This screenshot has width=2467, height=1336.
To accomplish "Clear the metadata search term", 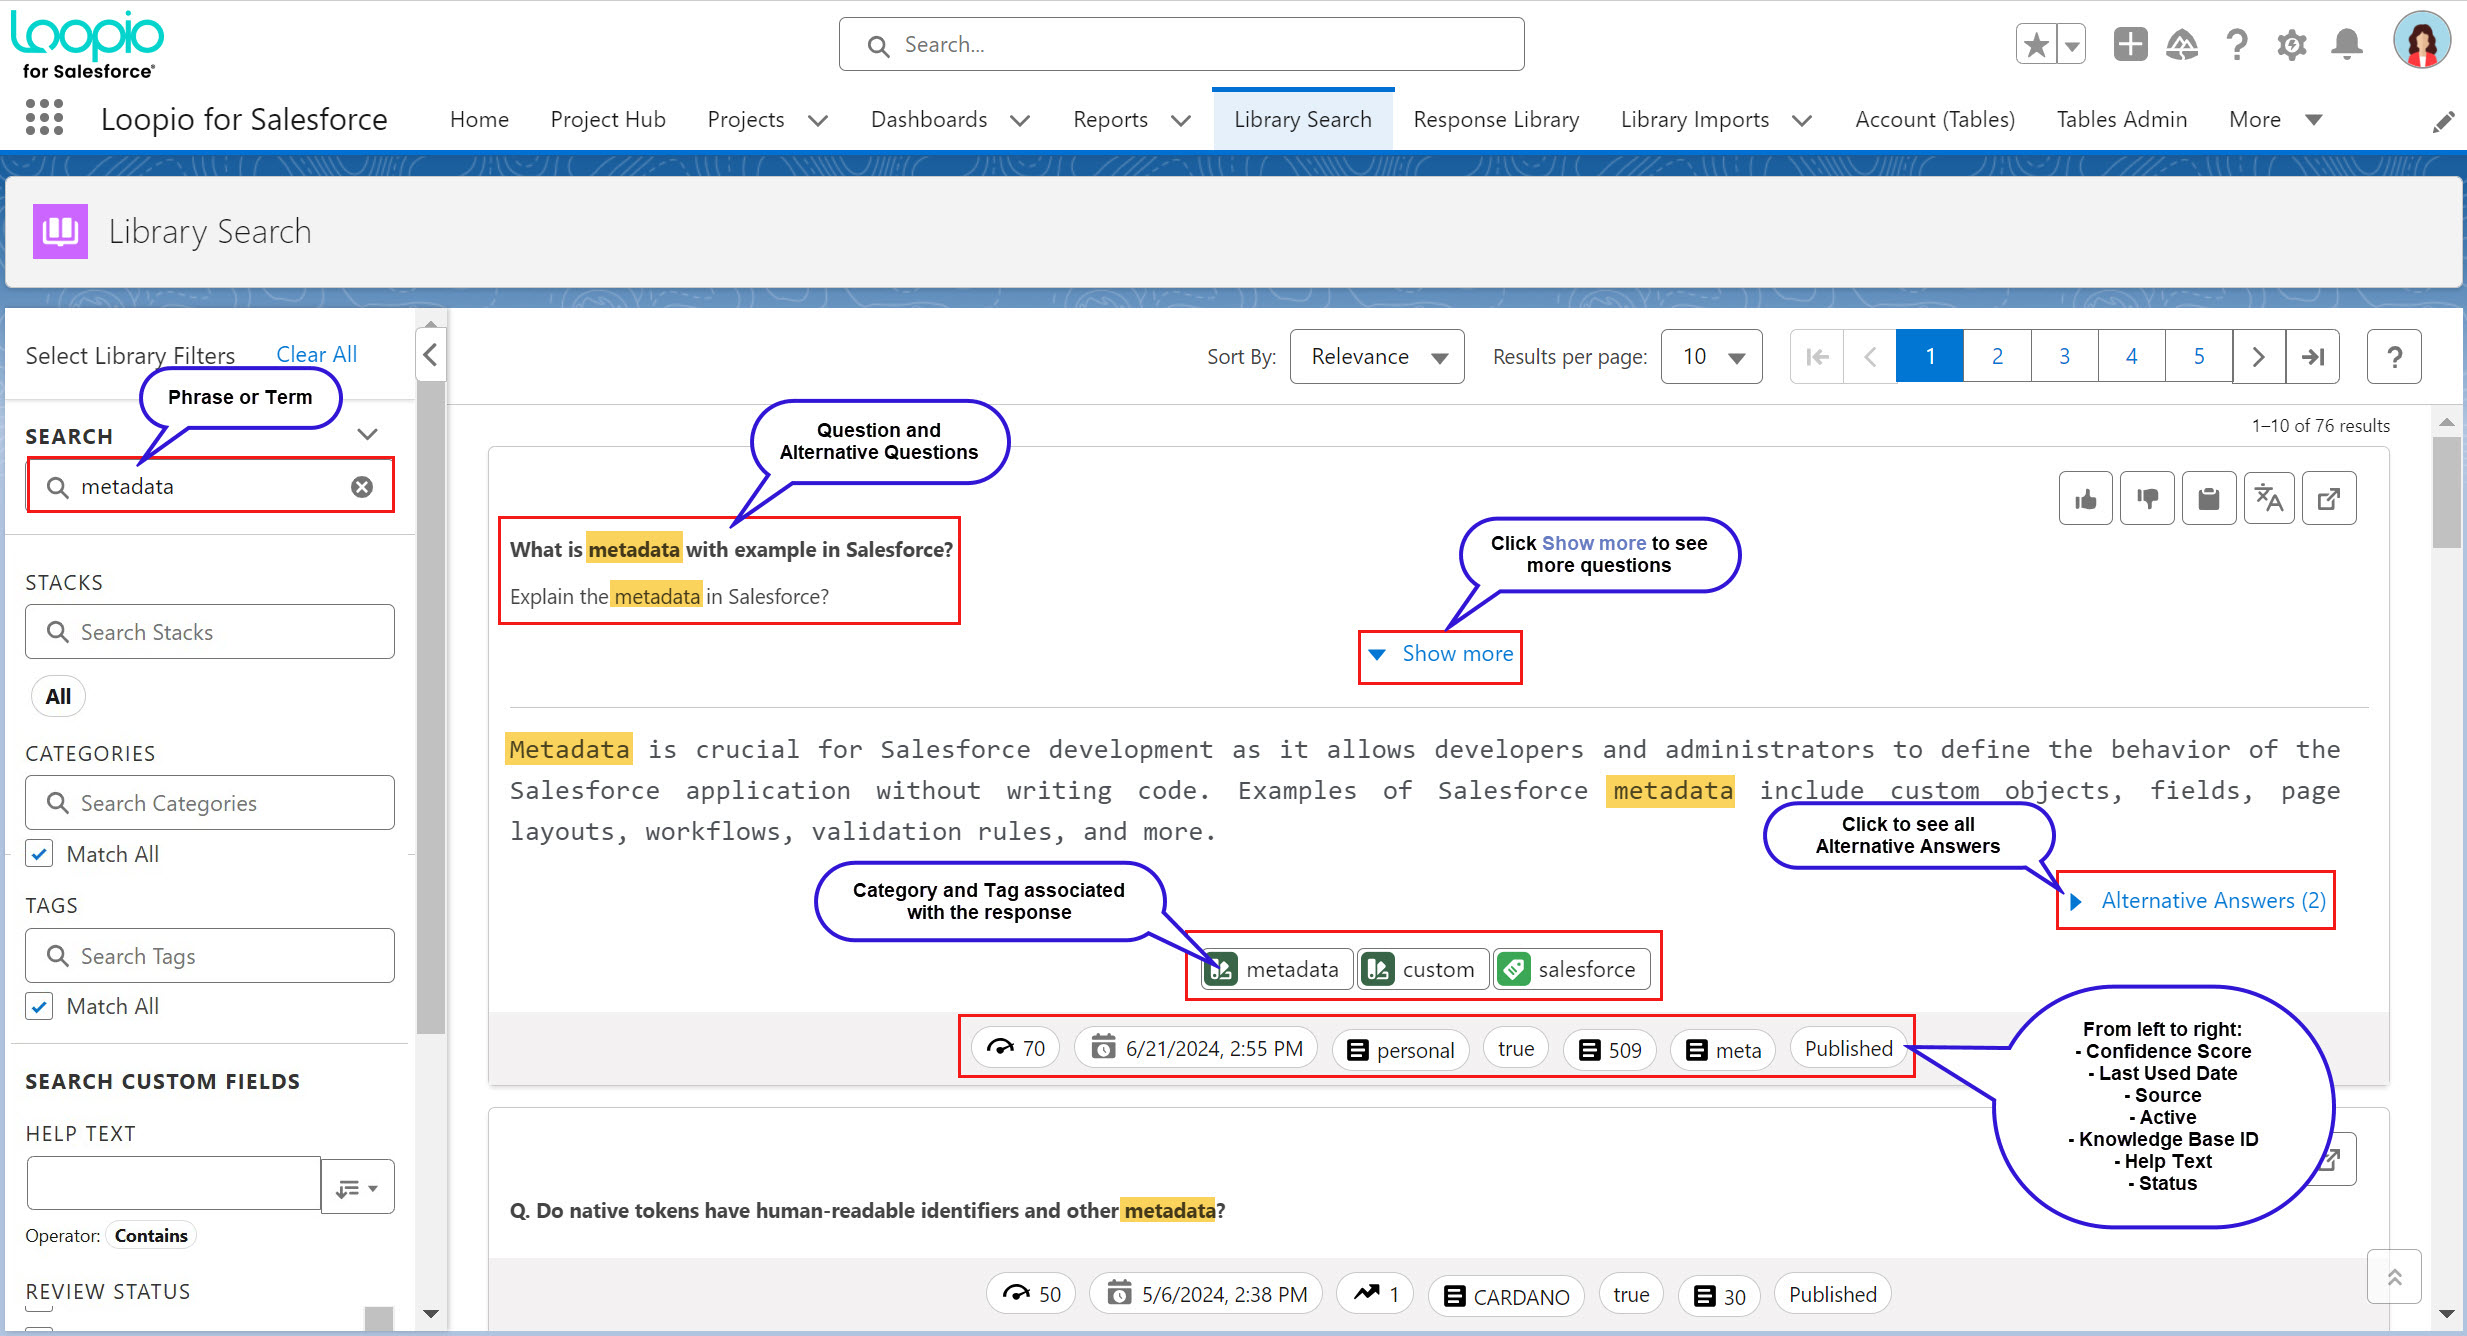I will (362, 487).
